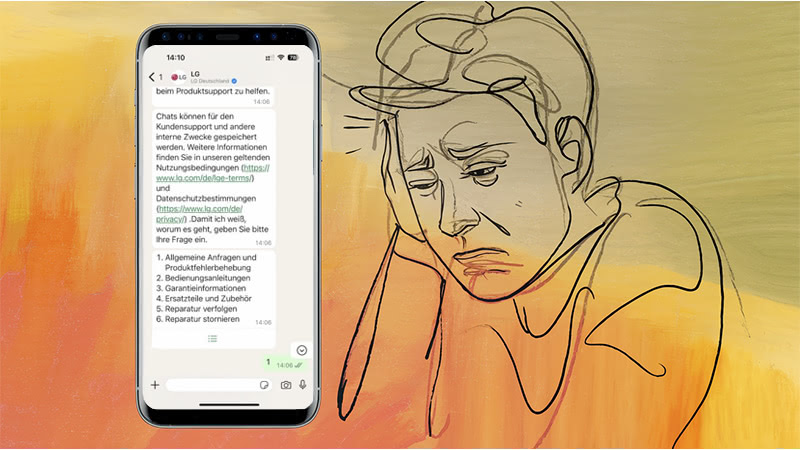Tap the sent '1' message bubble
Image resolution: width=800 pixels, height=450 pixels.
(284, 363)
